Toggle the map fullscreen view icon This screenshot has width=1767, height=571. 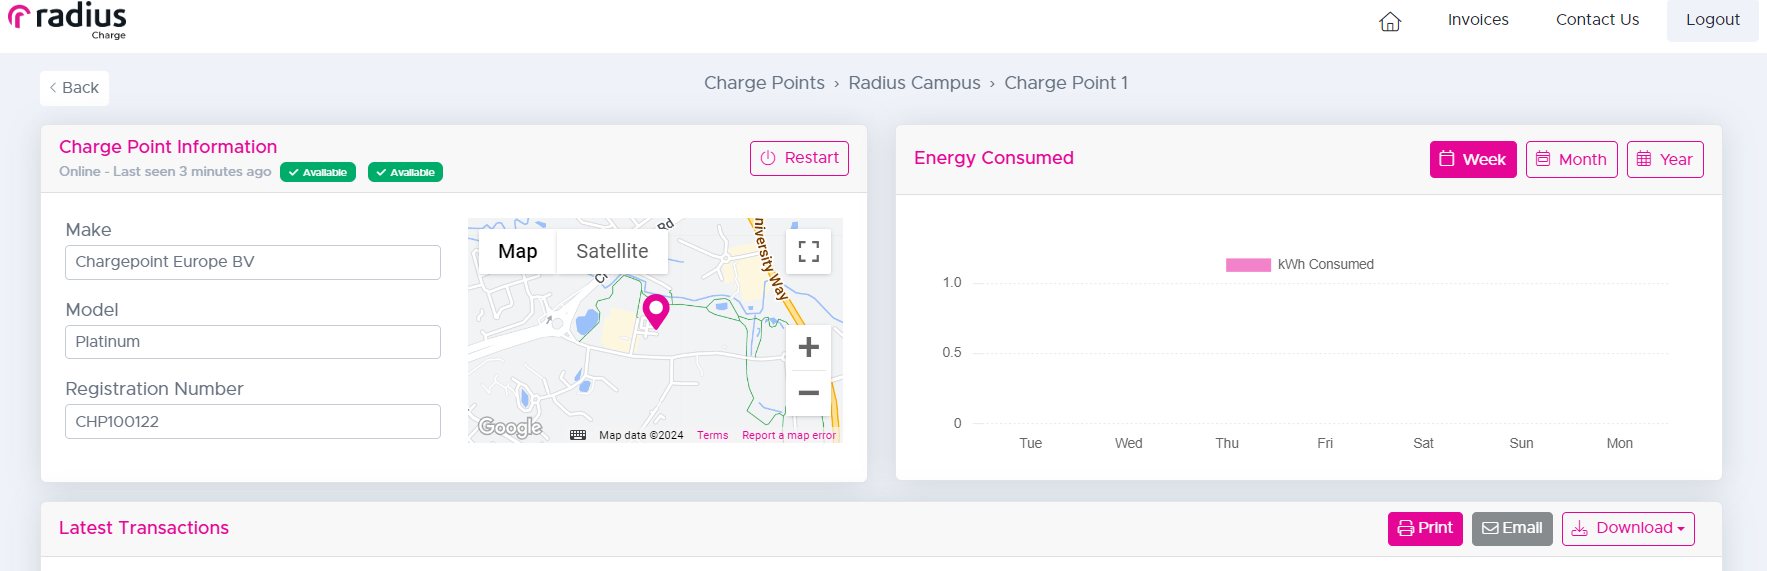tap(808, 251)
